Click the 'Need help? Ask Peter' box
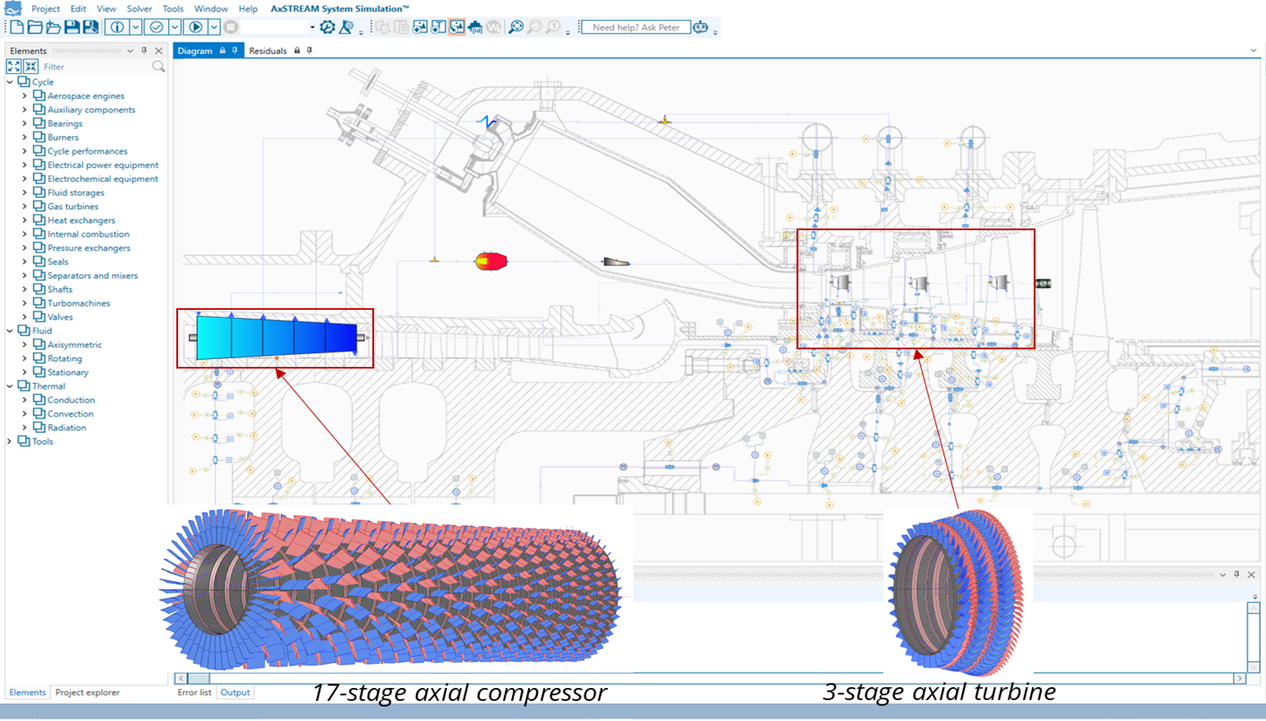The image size is (1266, 721). click(635, 27)
